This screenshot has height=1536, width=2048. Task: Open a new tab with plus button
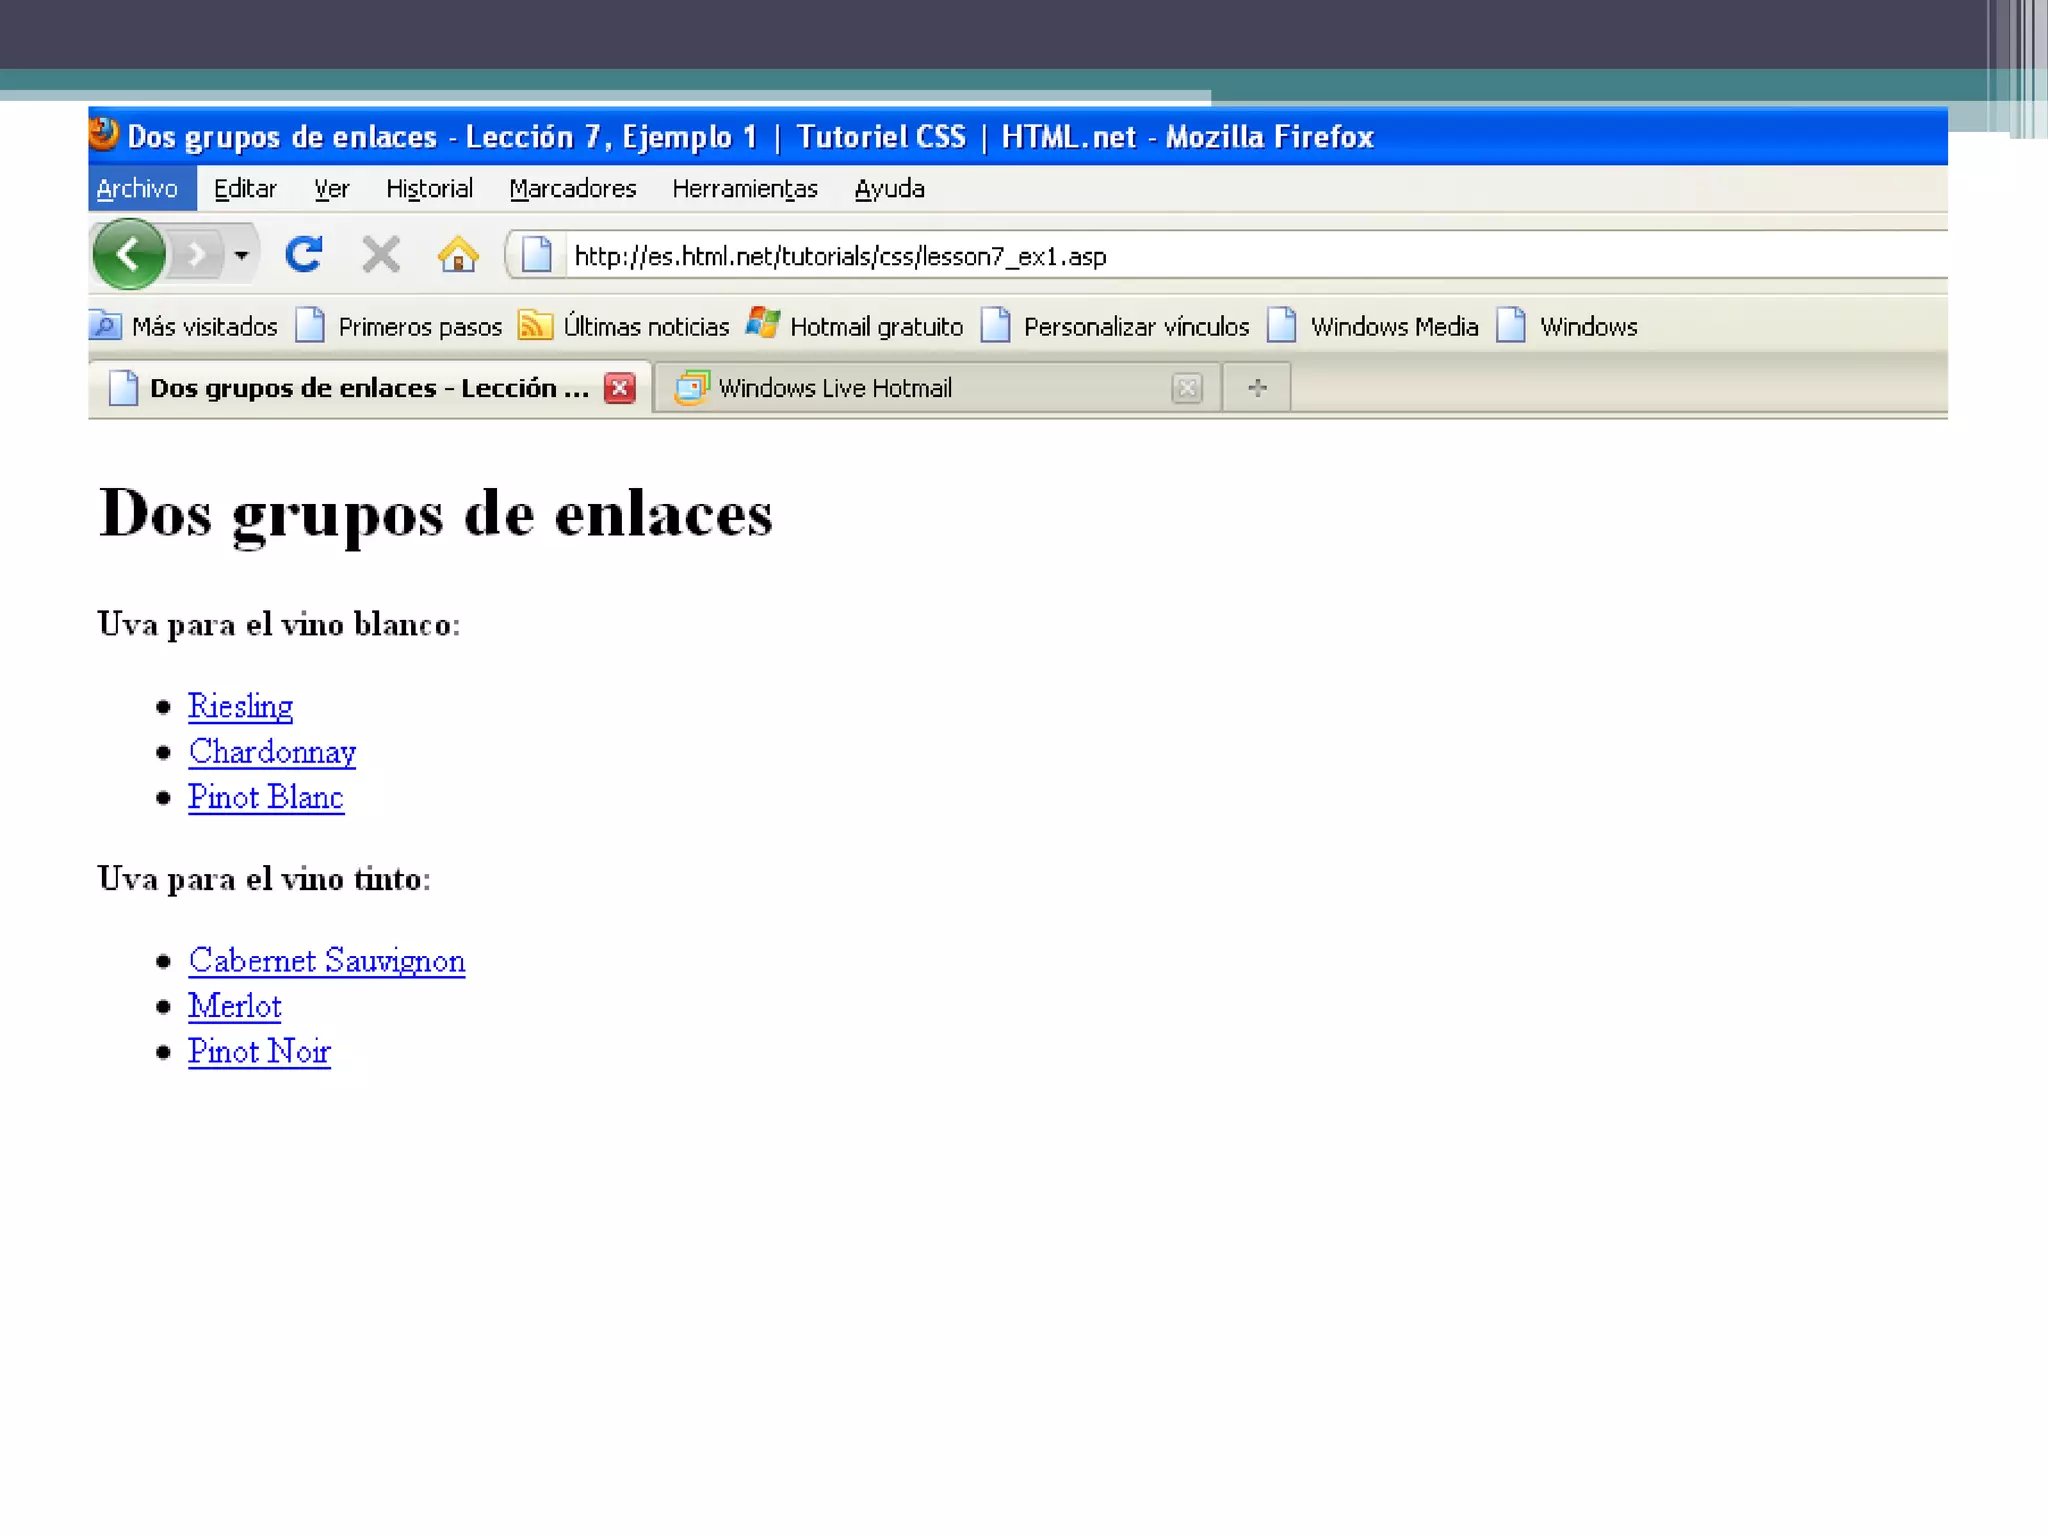point(1257,388)
